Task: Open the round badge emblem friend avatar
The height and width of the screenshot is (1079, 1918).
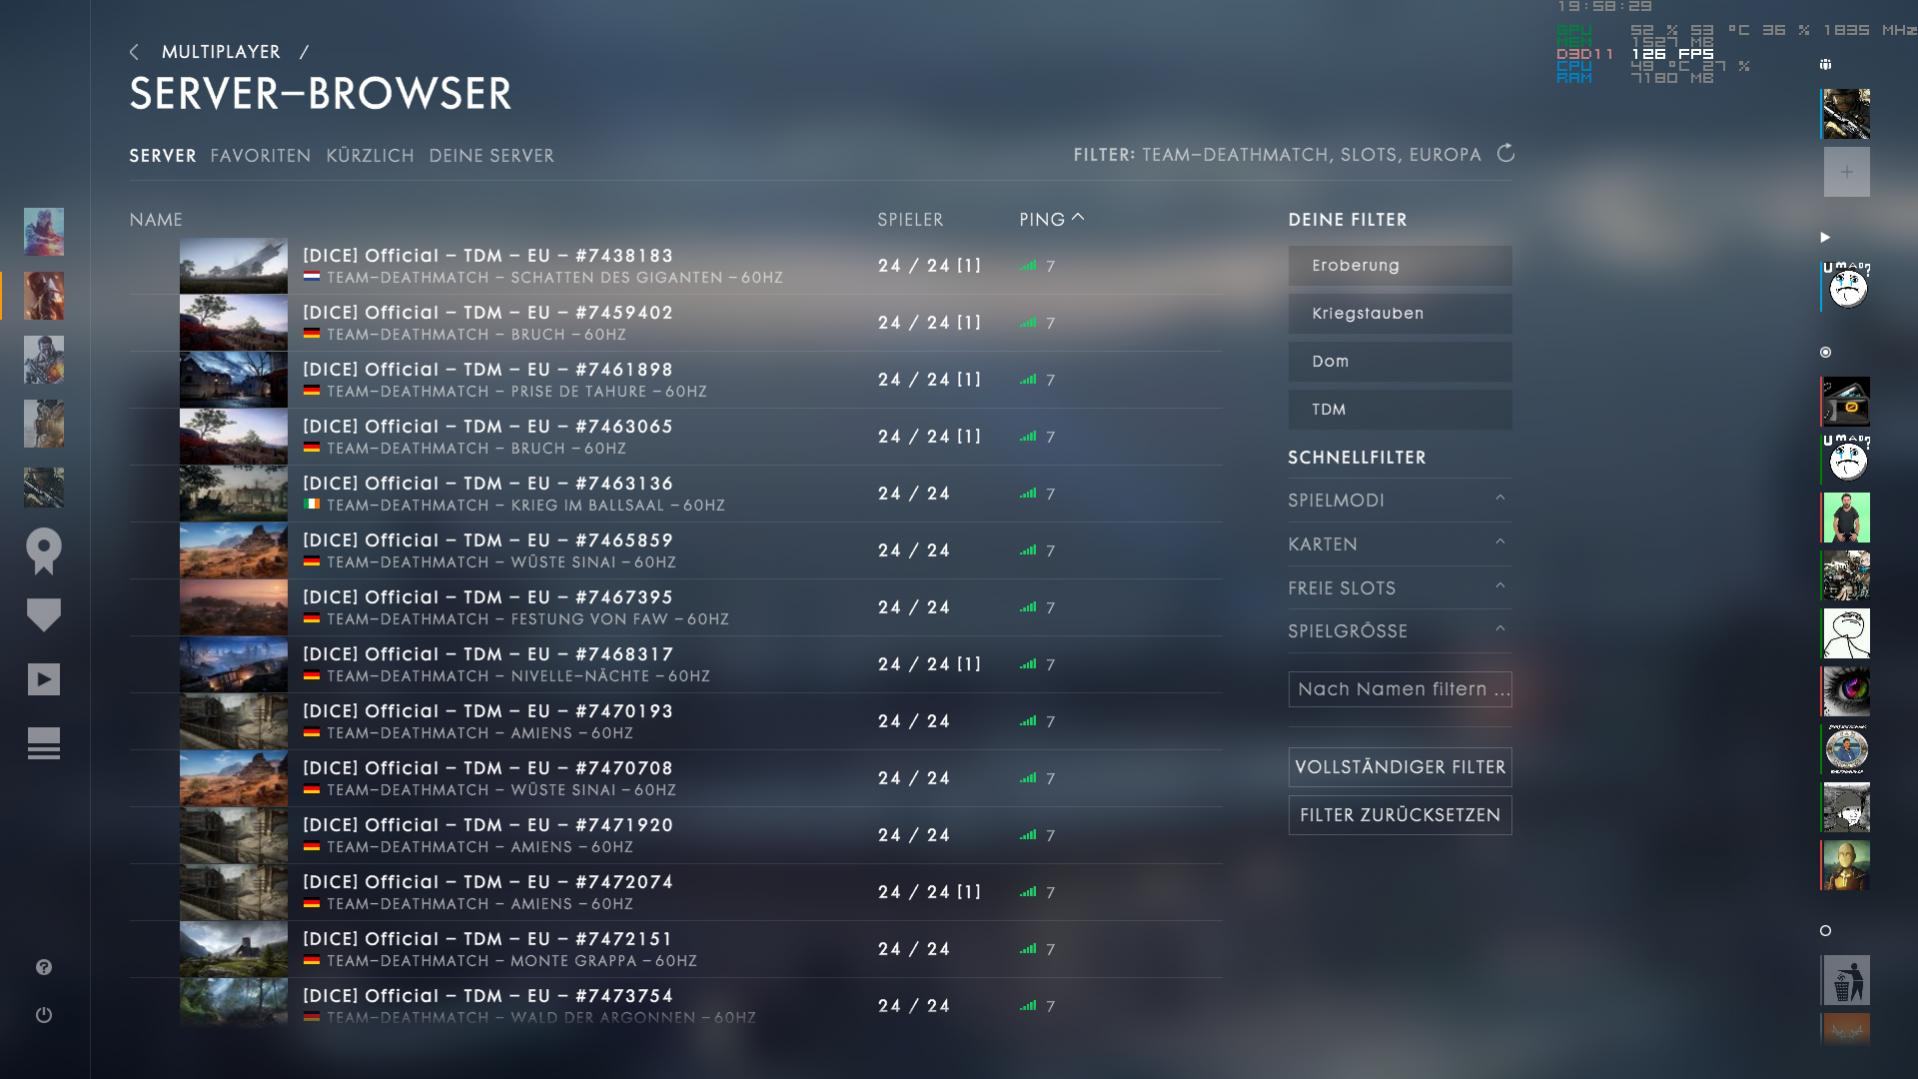Action: pyautogui.click(x=1846, y=749)
